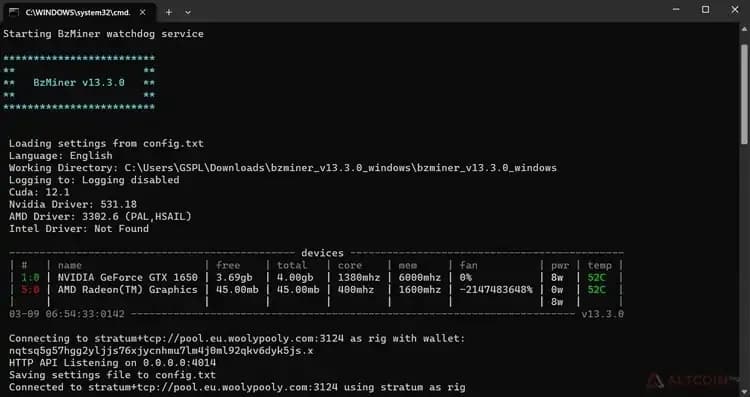Image resolution: width=750 pixels, height=397 pixels.
Task: Click the 'fan' column header
Action: point(469,265)
